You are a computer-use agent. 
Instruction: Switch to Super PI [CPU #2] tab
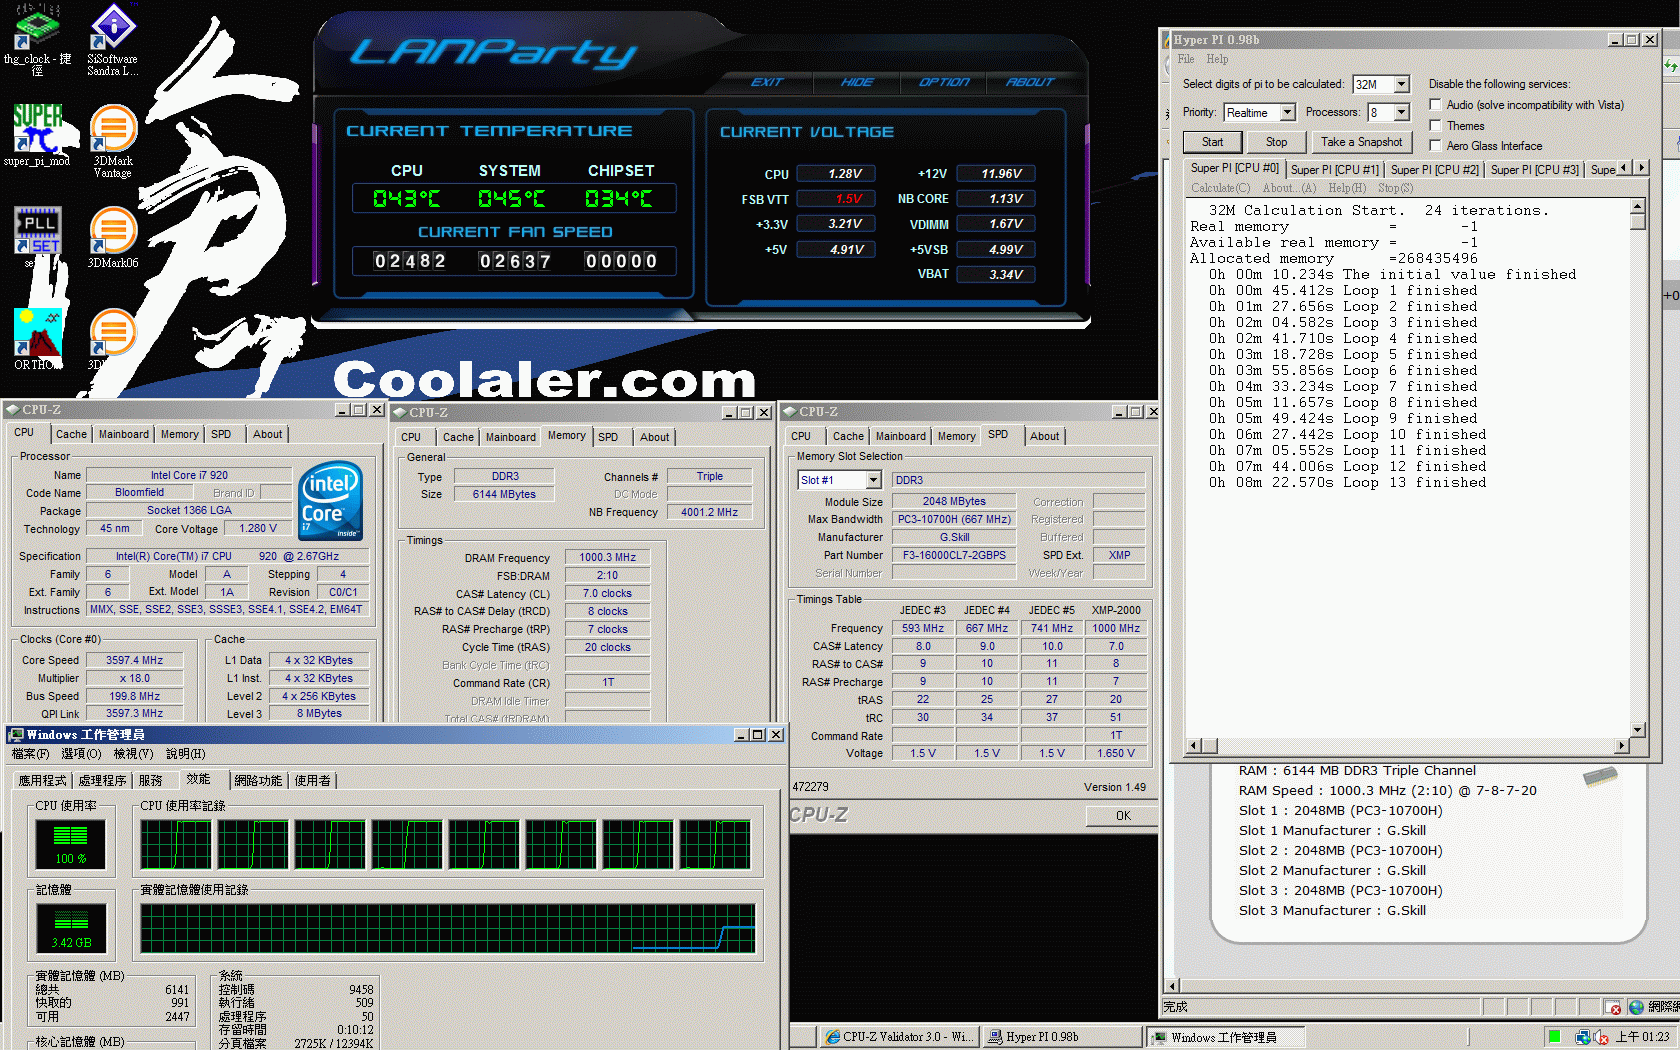tap(1434, 170)
